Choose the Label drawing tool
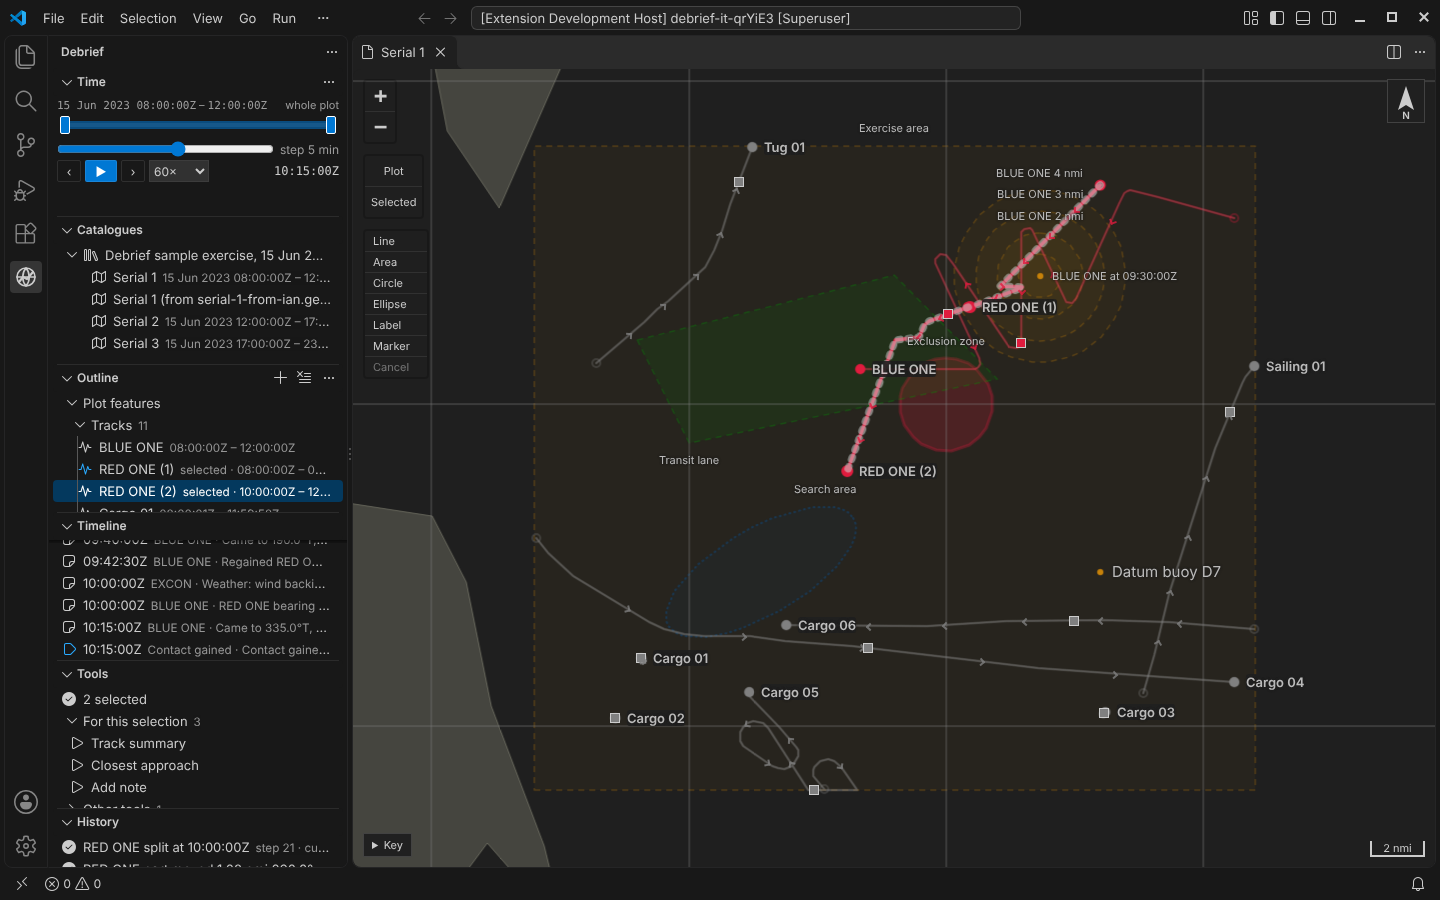 coord(395,325)
